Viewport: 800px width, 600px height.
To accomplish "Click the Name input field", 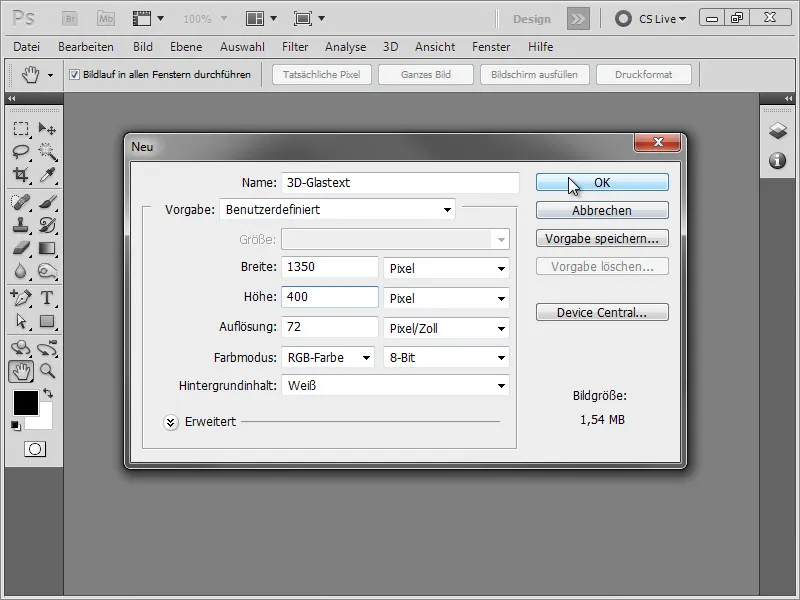I will [401, 183].
